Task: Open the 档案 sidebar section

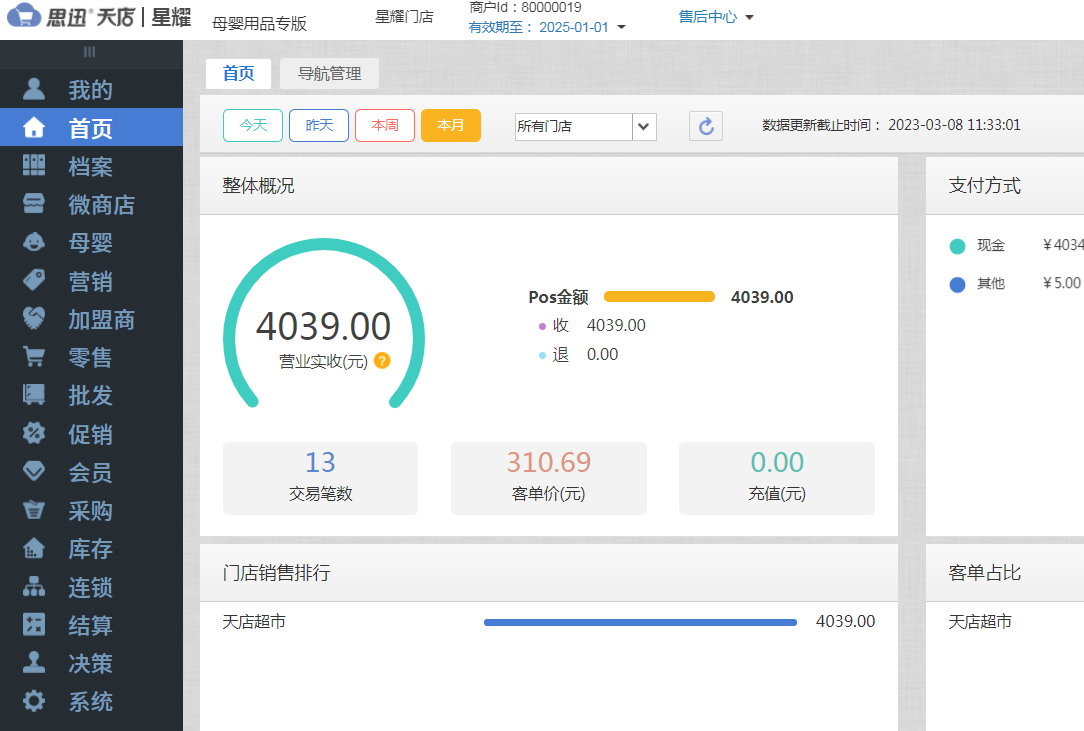Action: tap(91, 166)
